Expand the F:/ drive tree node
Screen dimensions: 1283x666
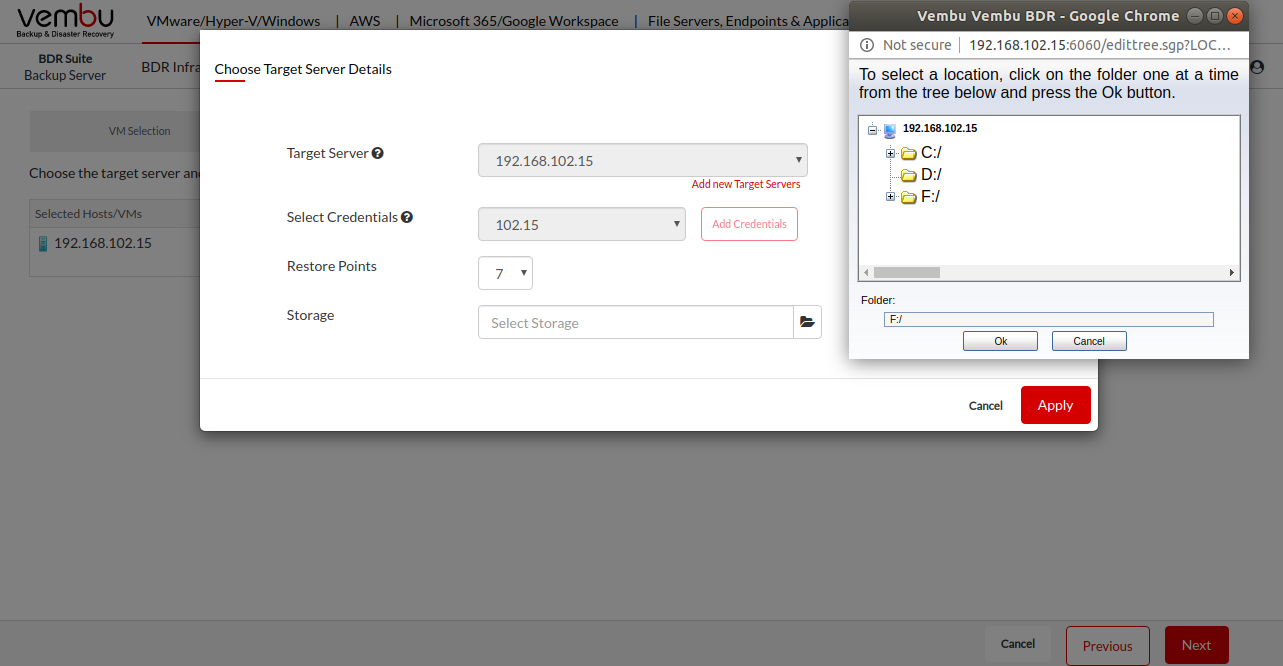click(890, 197)
